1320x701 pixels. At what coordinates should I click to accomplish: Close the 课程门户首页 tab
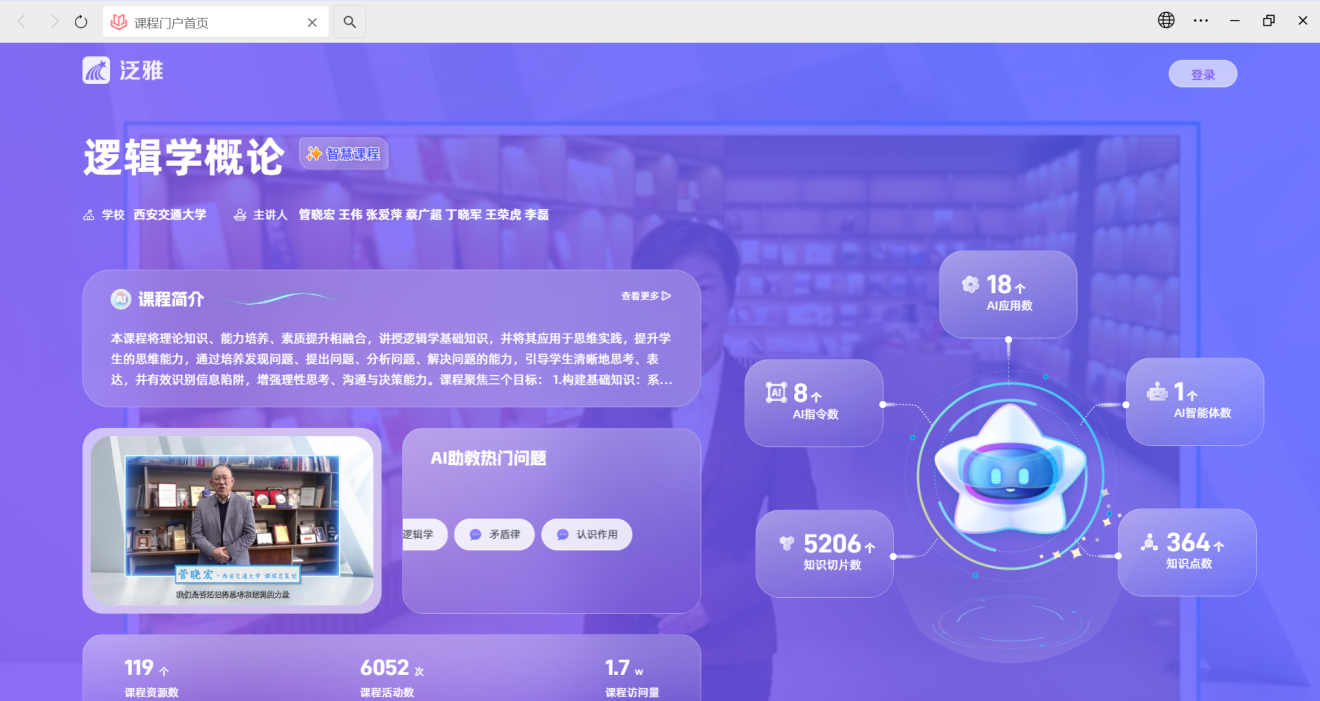click(x=312, y=22)
